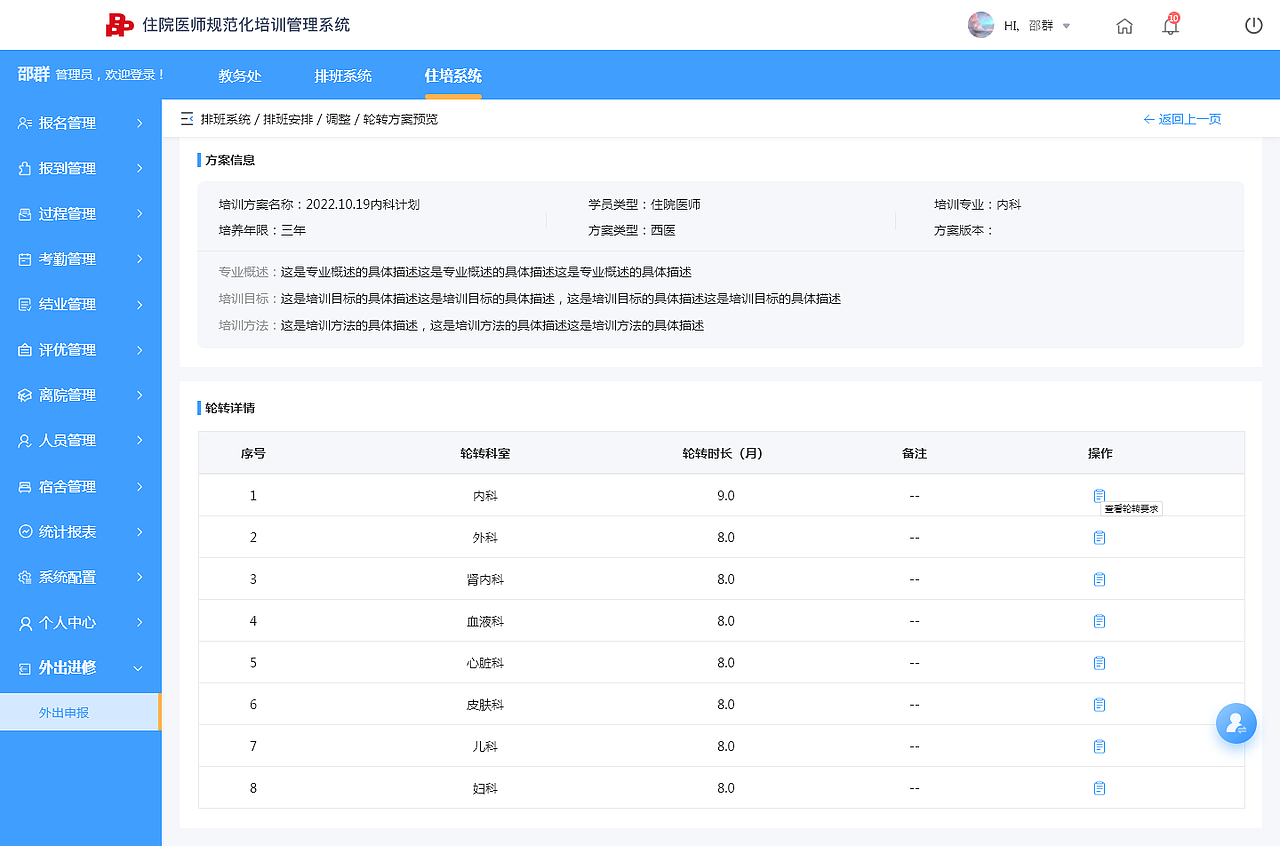Click the 报名管理 sidebar icon

[25, 123]
